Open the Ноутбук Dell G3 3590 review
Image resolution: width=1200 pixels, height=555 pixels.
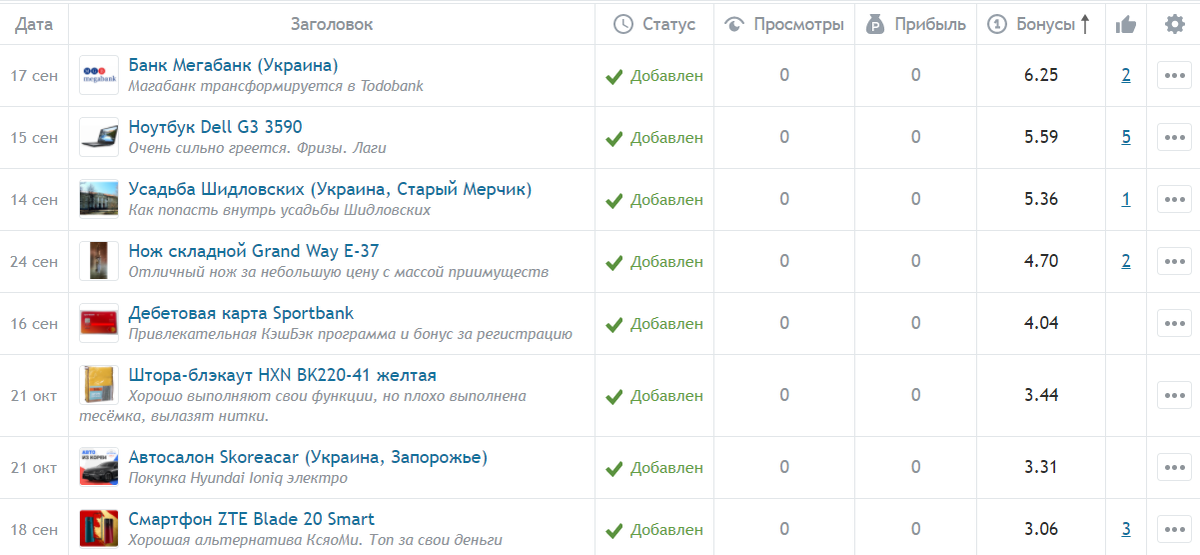pyautogui.click(x=215, y=127)
